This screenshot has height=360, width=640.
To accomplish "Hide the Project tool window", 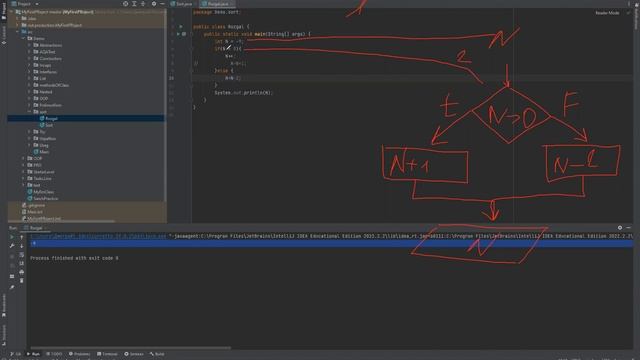I will (162, 4).
